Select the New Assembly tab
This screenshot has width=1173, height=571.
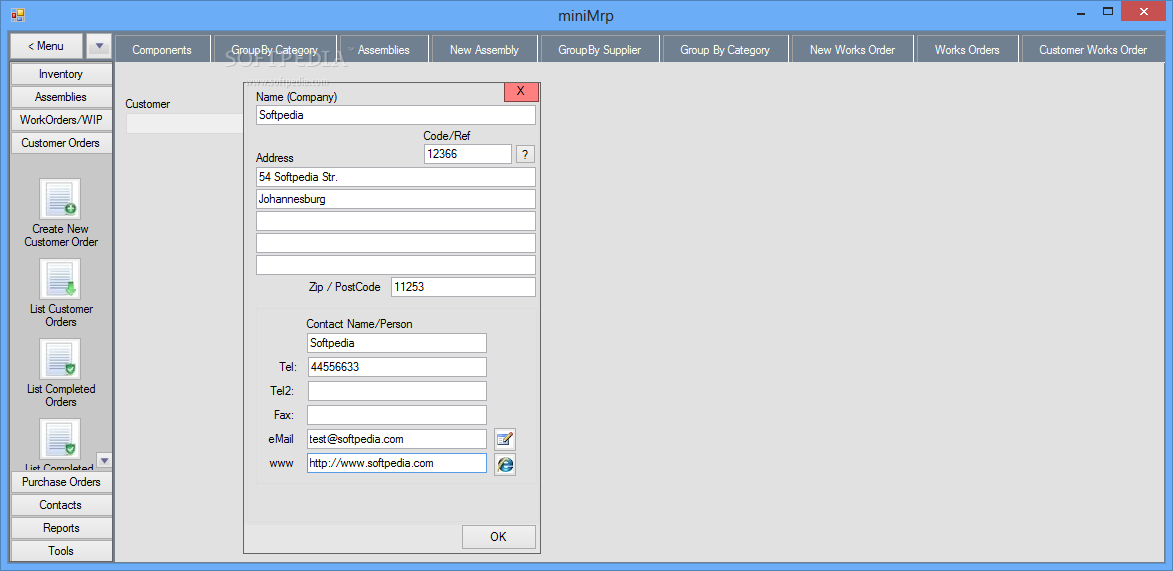point(485,50)
